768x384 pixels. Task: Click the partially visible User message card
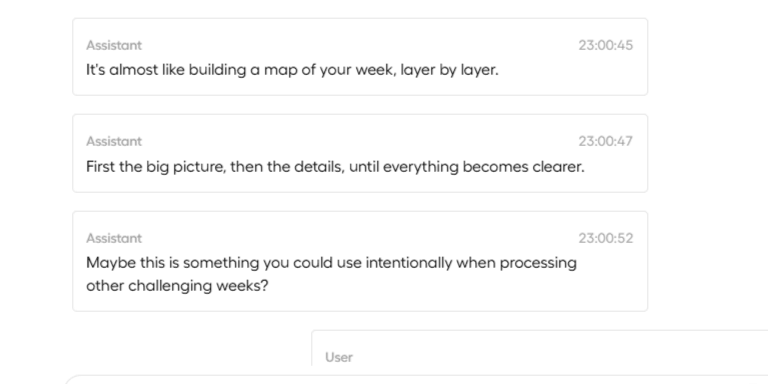pyautogui.click(x=539, y=348)
